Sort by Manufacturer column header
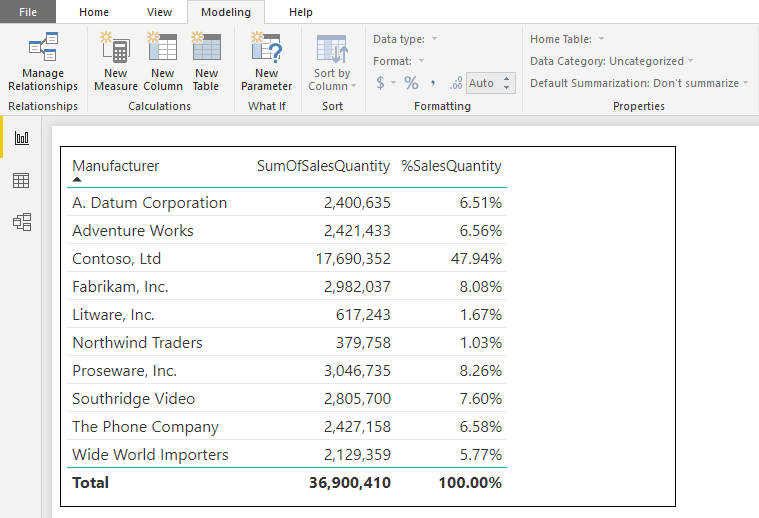The height and width of the screenshot is (518, 759). tap(116, 166)
